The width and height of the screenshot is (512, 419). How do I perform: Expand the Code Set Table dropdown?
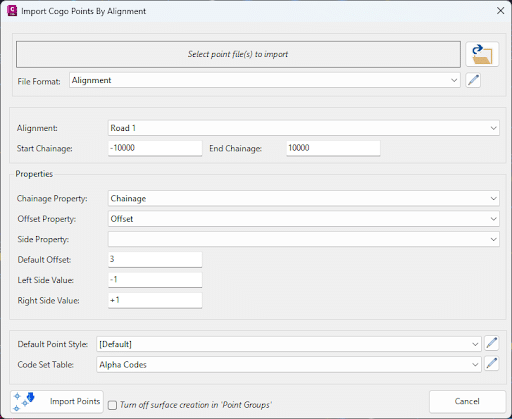click(289, 365)
